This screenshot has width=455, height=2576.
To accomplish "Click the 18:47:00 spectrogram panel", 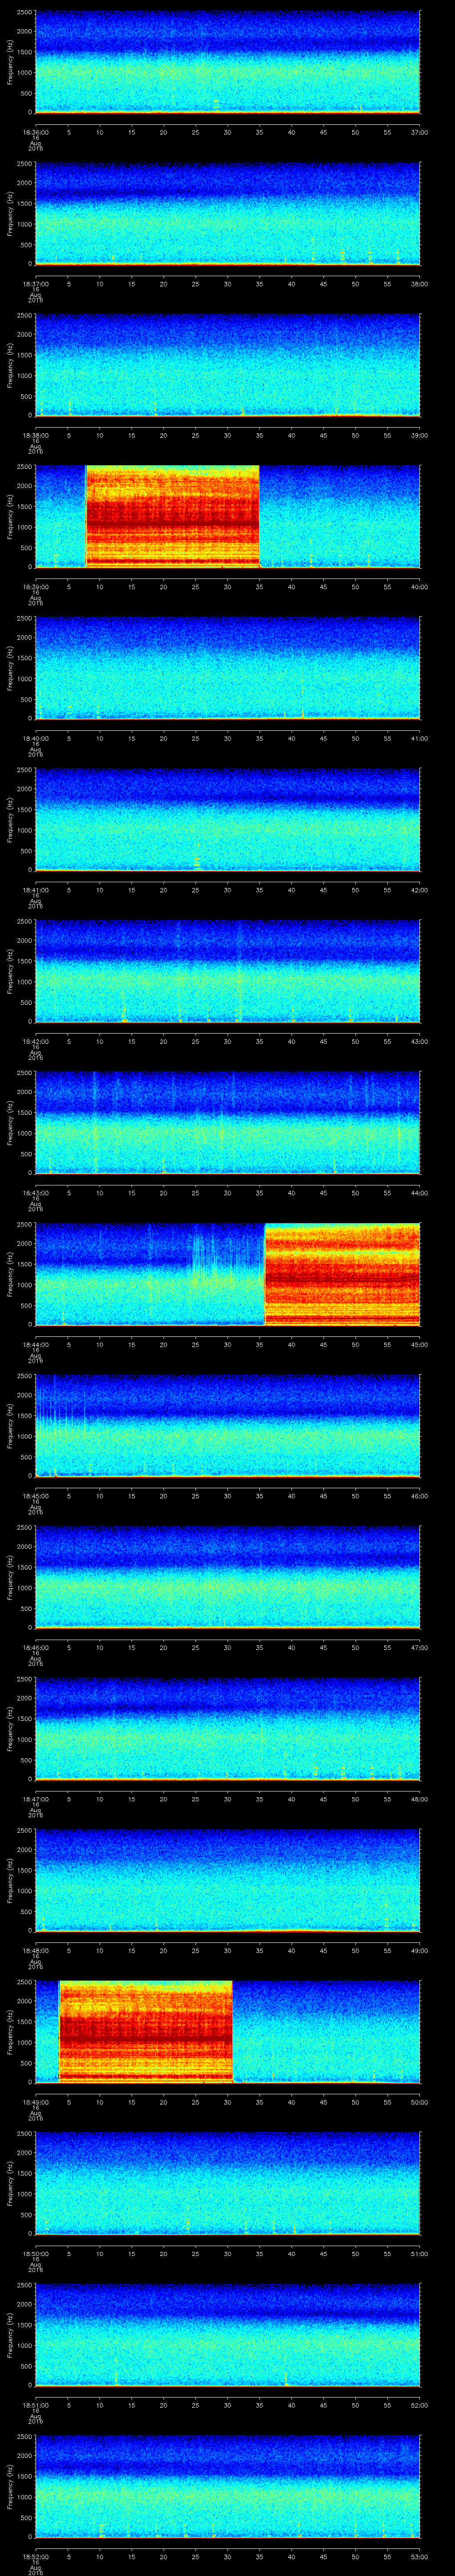I will 227,1728.
